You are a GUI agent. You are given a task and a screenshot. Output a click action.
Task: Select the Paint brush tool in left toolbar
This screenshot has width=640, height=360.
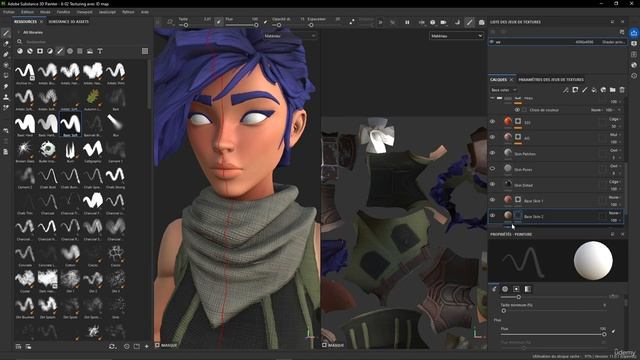(x=6, y=33)
